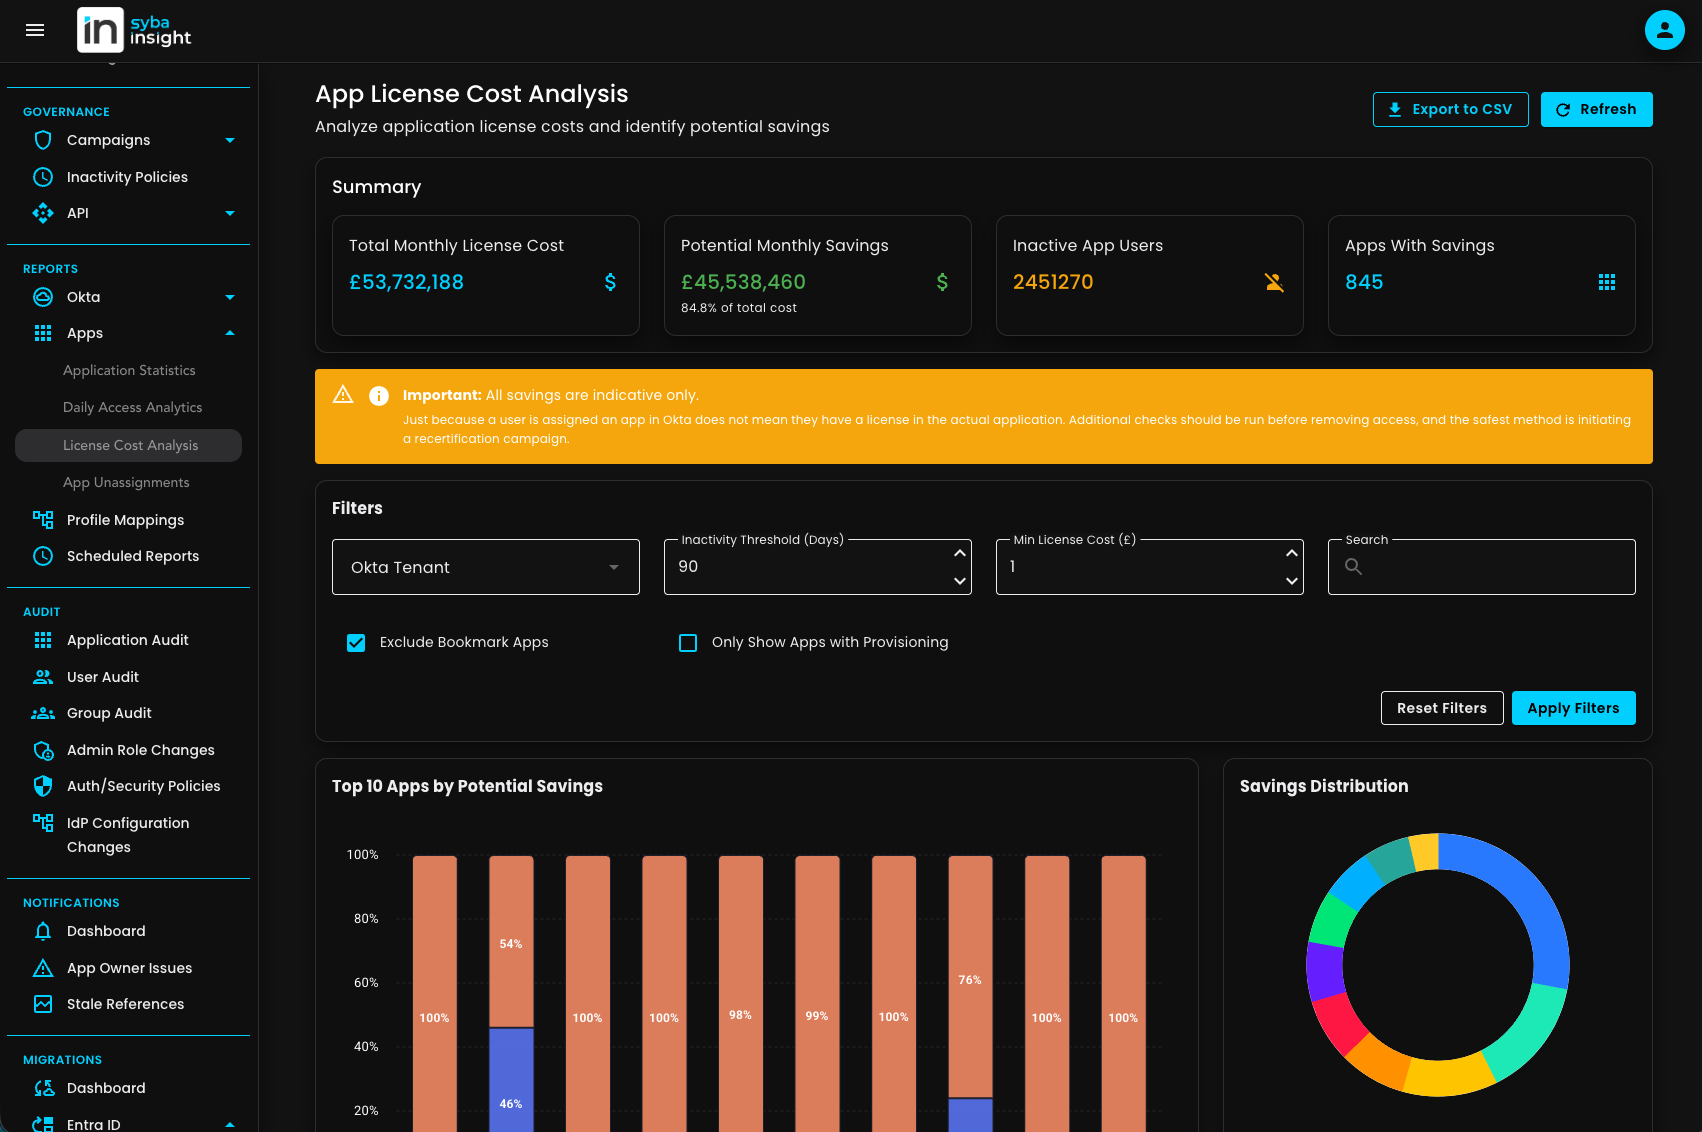Increase the Inactivity Threshold value
The height and width of the screenshot is (1132, 1702).
959,553
